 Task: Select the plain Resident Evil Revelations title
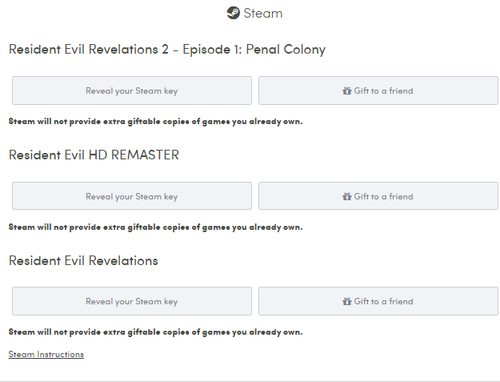[x=83, y=261]
